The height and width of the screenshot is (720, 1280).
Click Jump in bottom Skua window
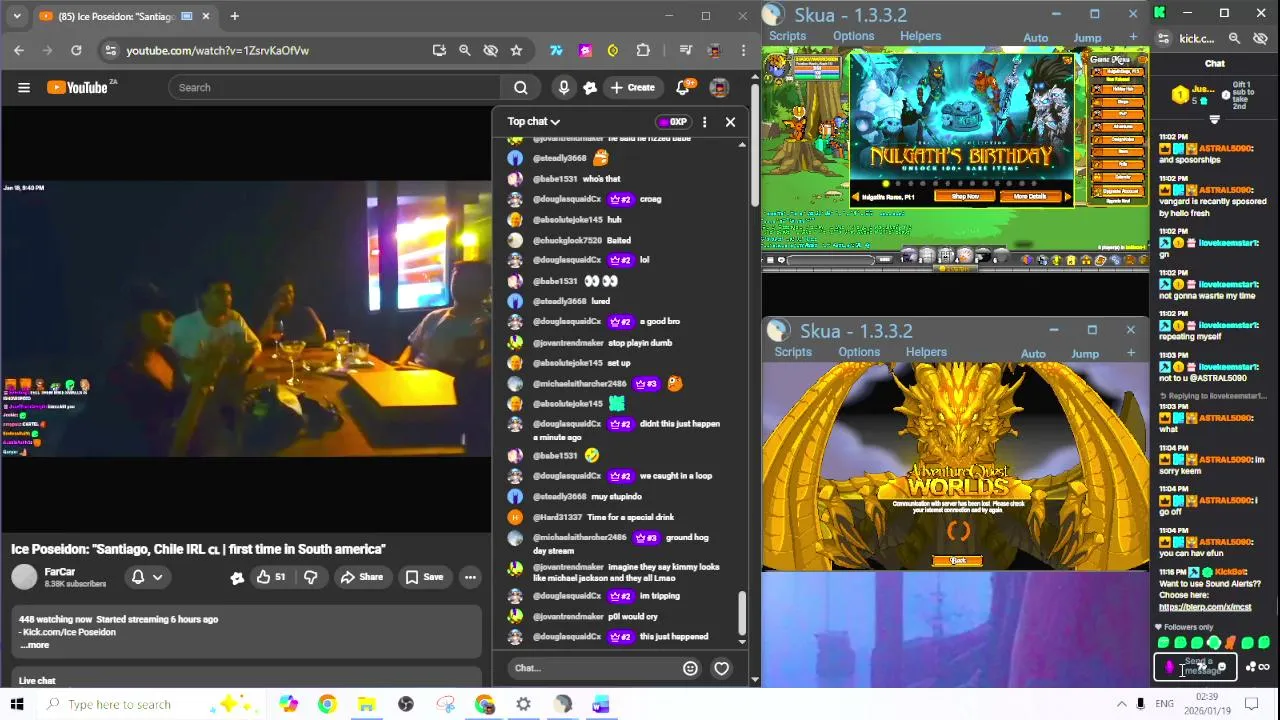(1085, 354)
